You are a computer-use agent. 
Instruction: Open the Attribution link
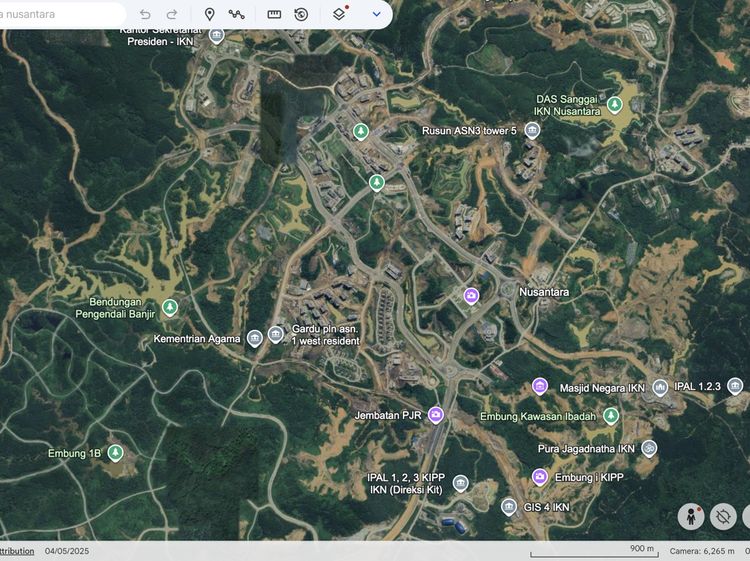click(16, 551)
